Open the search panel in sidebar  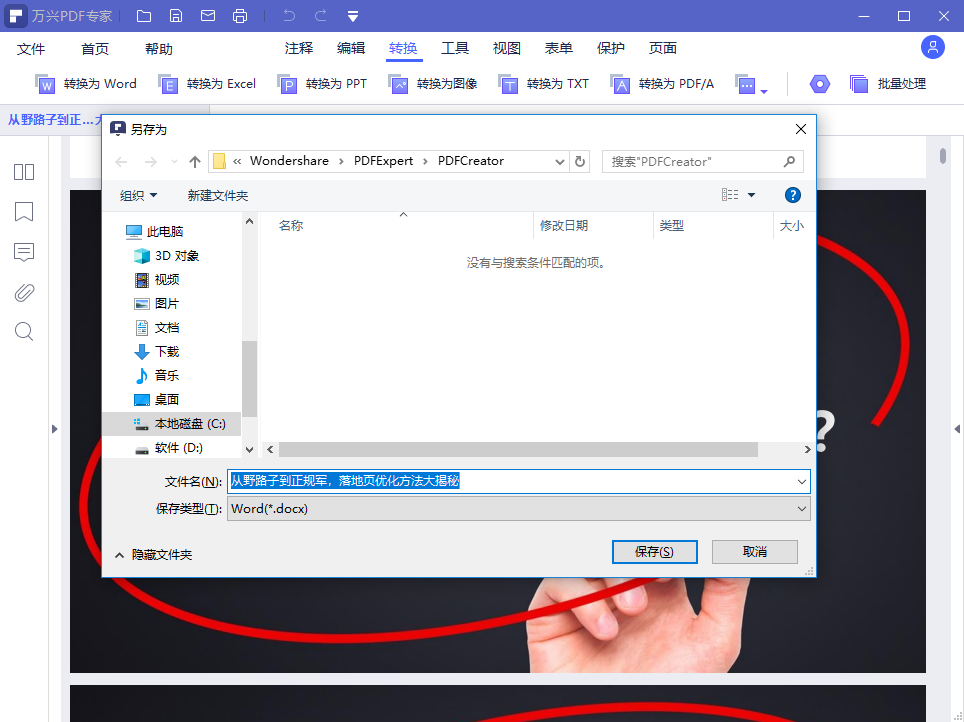[x=24, y=331]
